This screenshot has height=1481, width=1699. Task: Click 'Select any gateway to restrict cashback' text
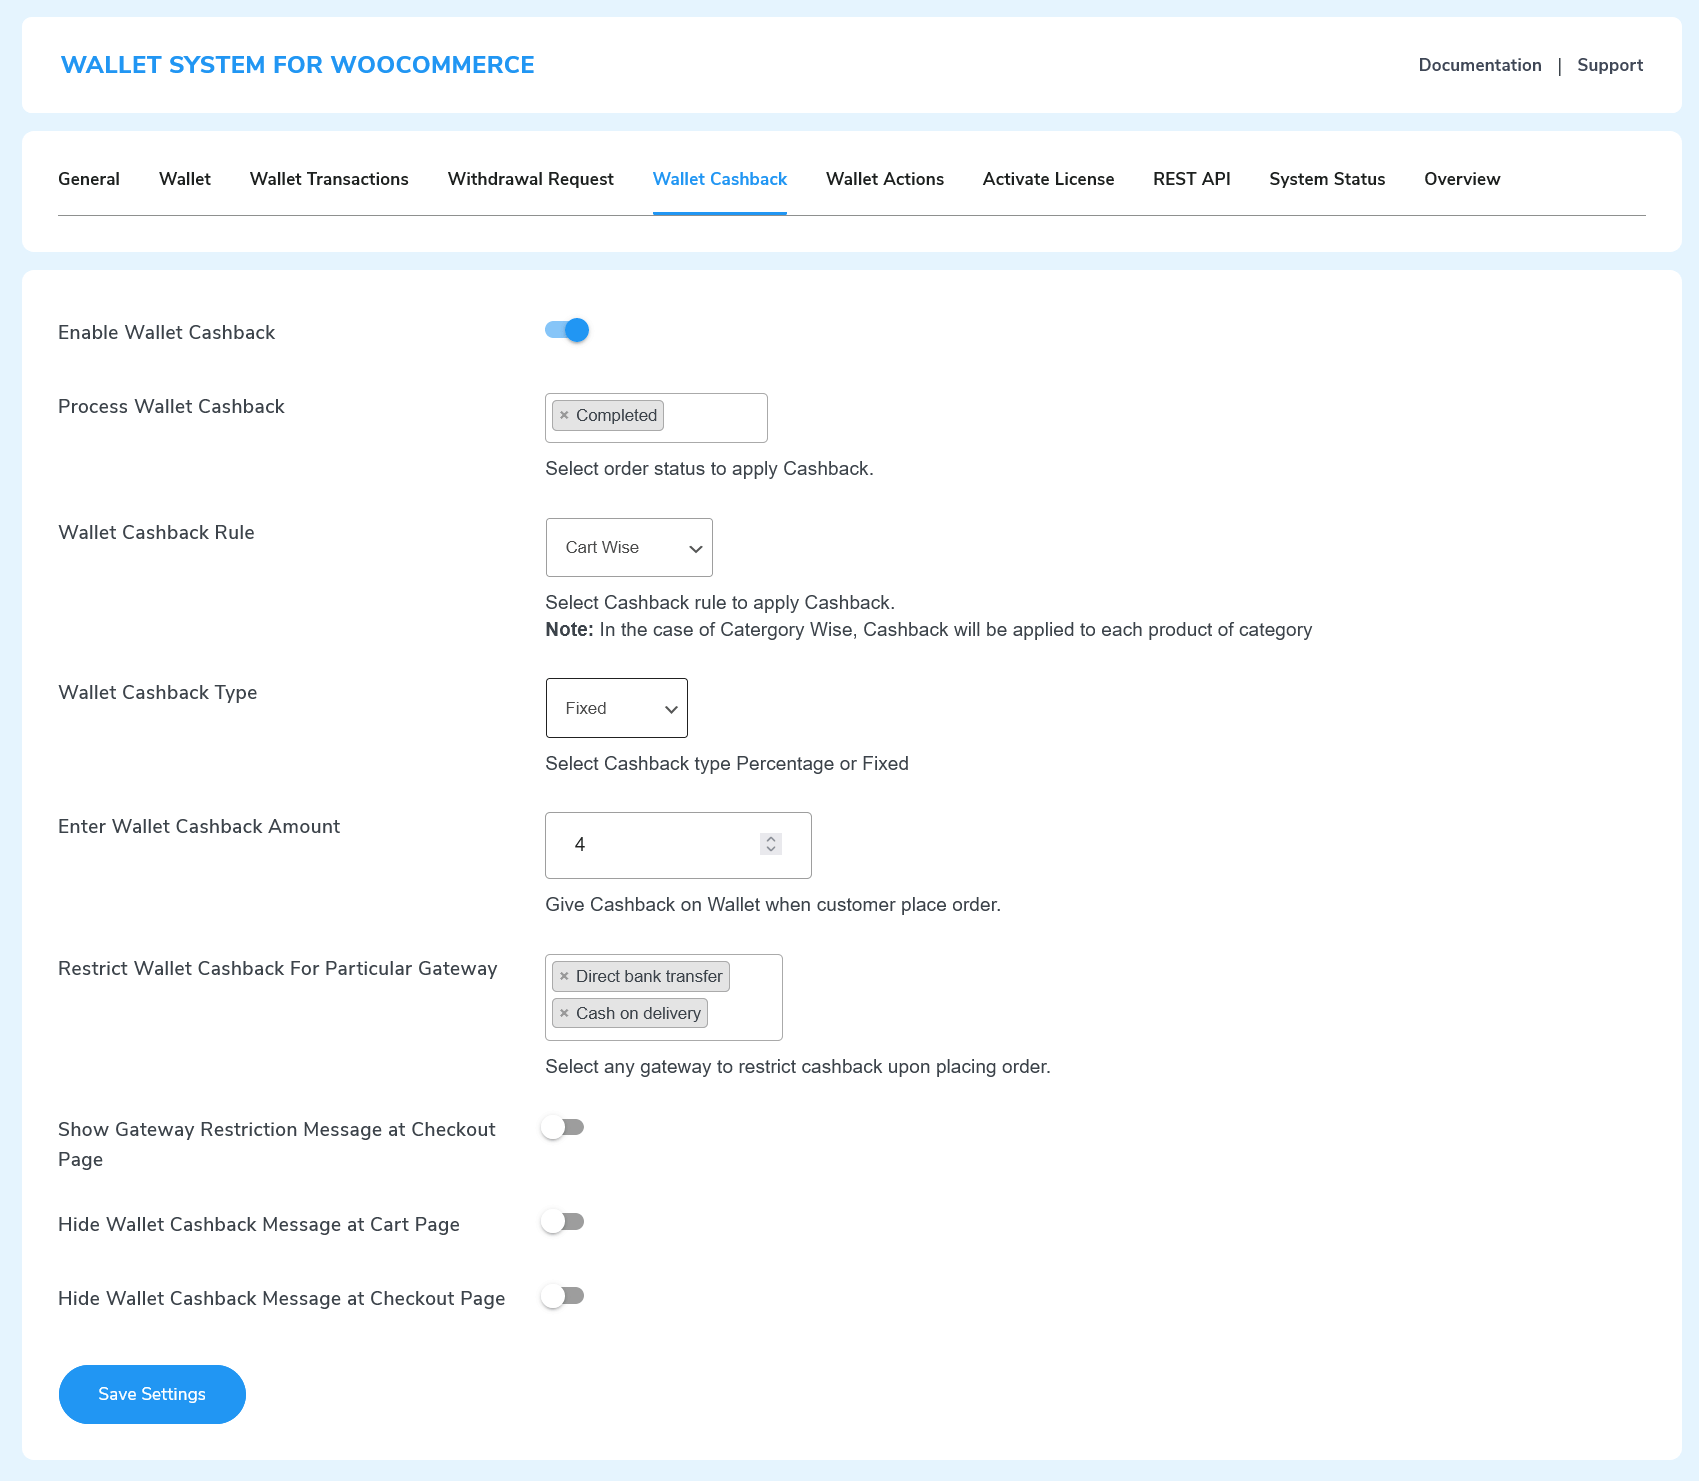(798, 1067)
